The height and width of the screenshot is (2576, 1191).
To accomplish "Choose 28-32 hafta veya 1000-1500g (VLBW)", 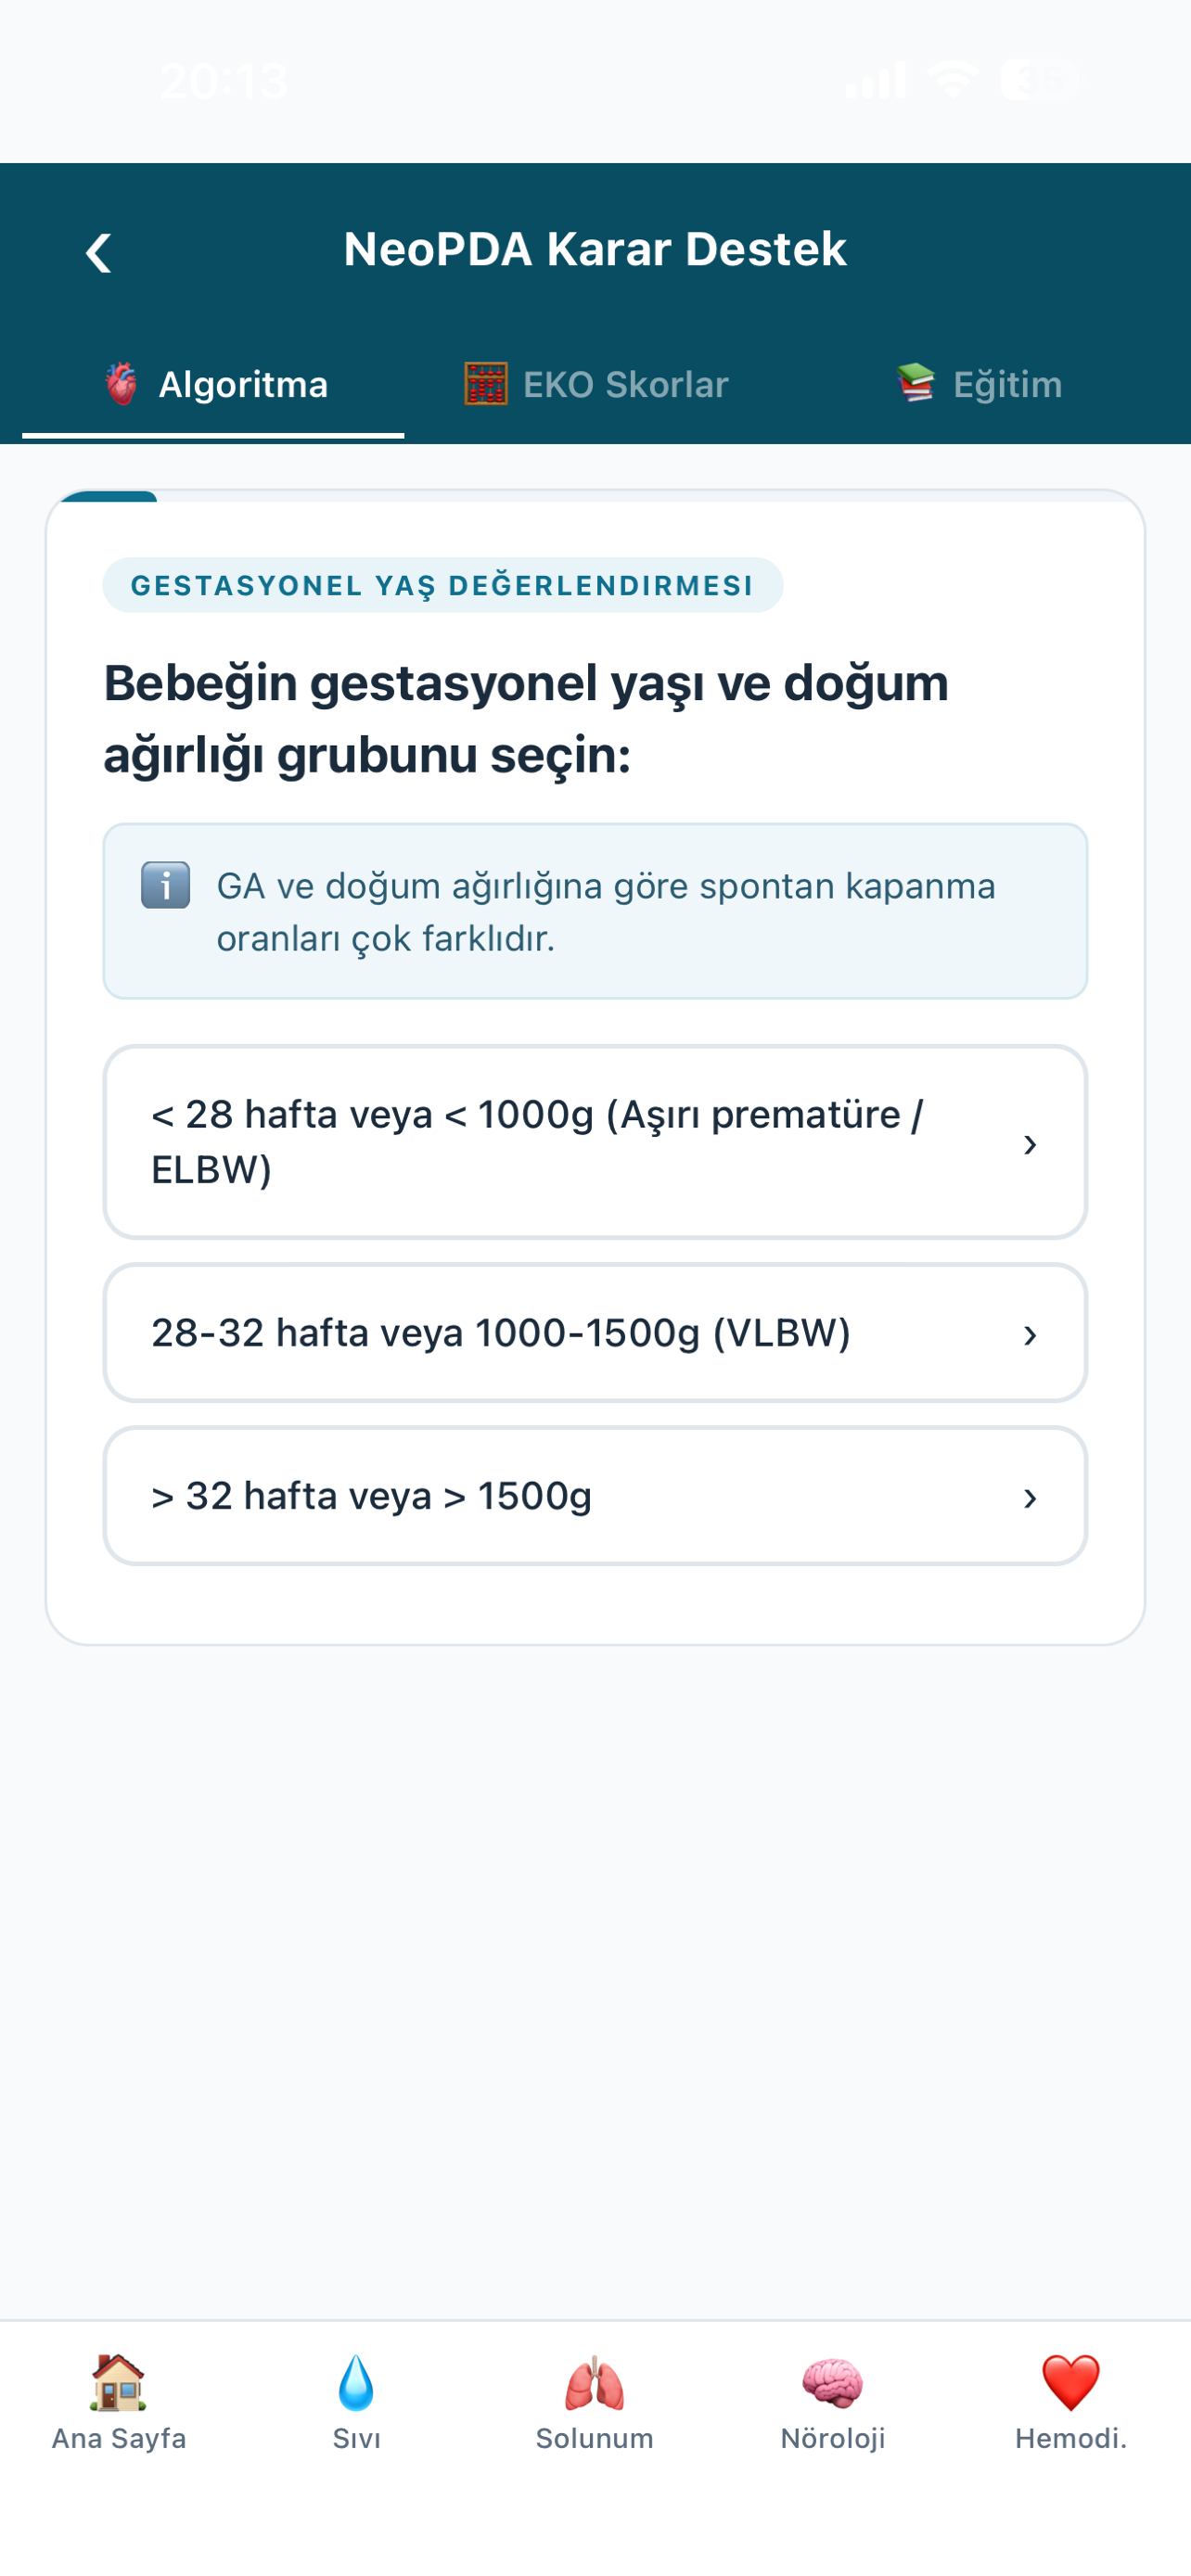I will coord(595,1333).
